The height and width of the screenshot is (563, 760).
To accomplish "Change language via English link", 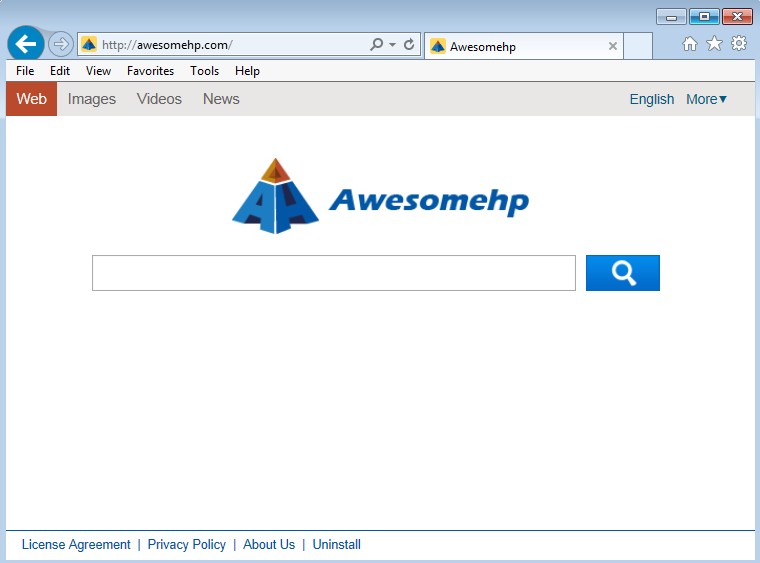I will 652,99.
